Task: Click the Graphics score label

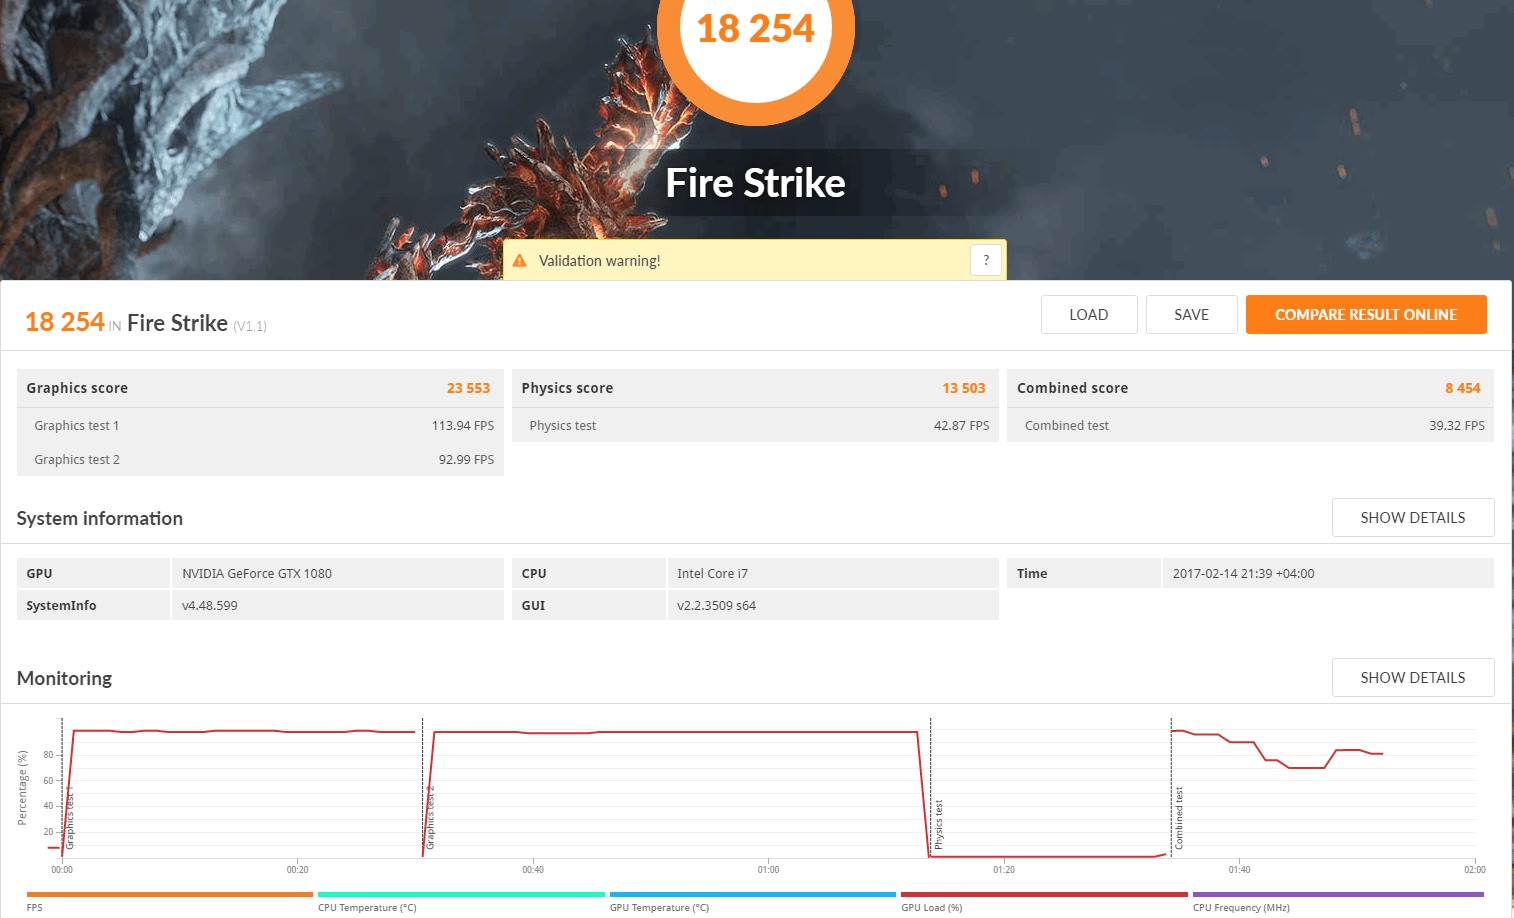Action: (77, 388)
